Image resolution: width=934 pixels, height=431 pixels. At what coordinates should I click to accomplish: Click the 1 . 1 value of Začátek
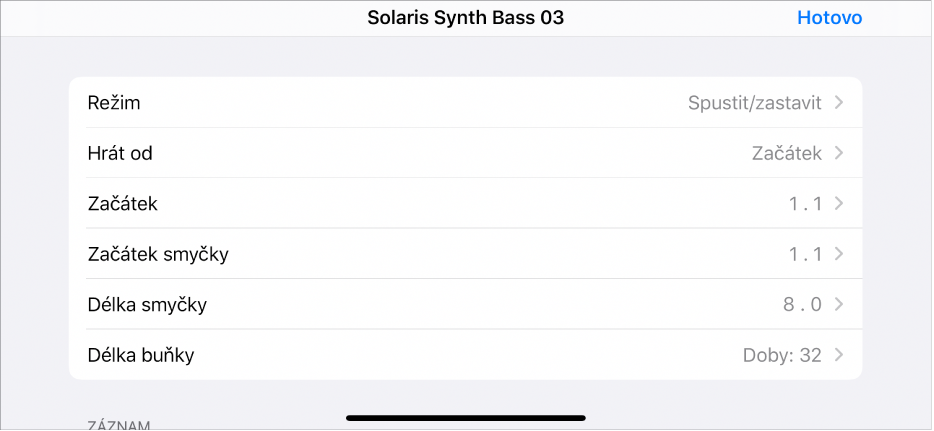pyautogui.click(x=804, y=204)
